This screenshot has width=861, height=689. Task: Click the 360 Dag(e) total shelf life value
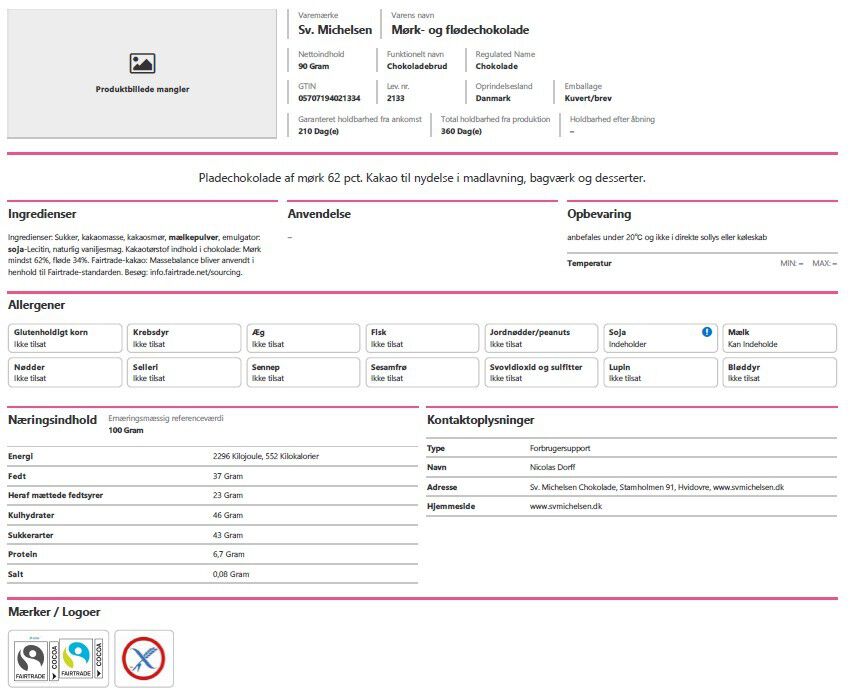[461, 131]
